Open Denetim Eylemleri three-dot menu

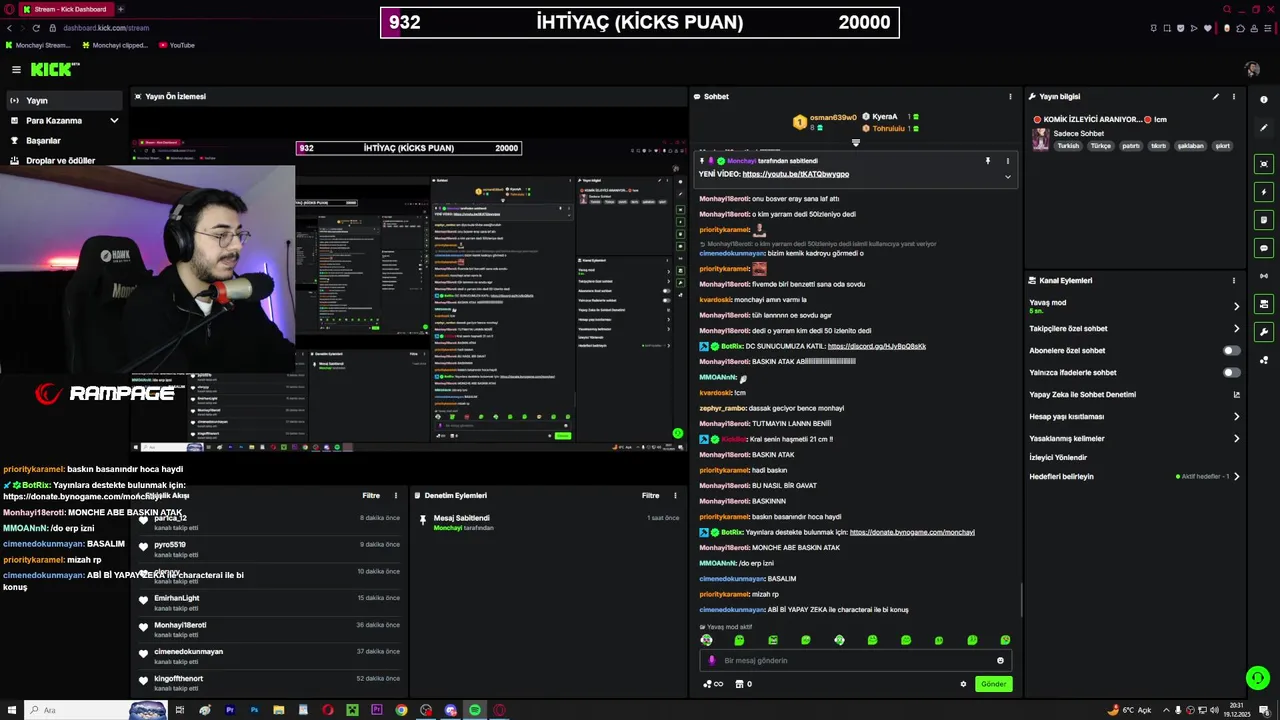click(x=676, y=495)
